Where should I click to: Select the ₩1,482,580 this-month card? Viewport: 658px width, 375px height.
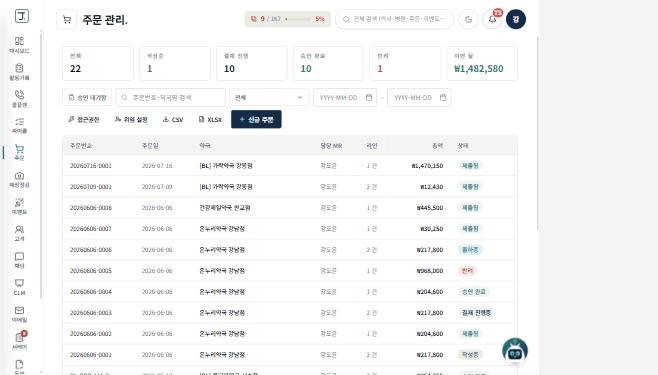pyautogui.click(x=482, y=63)
